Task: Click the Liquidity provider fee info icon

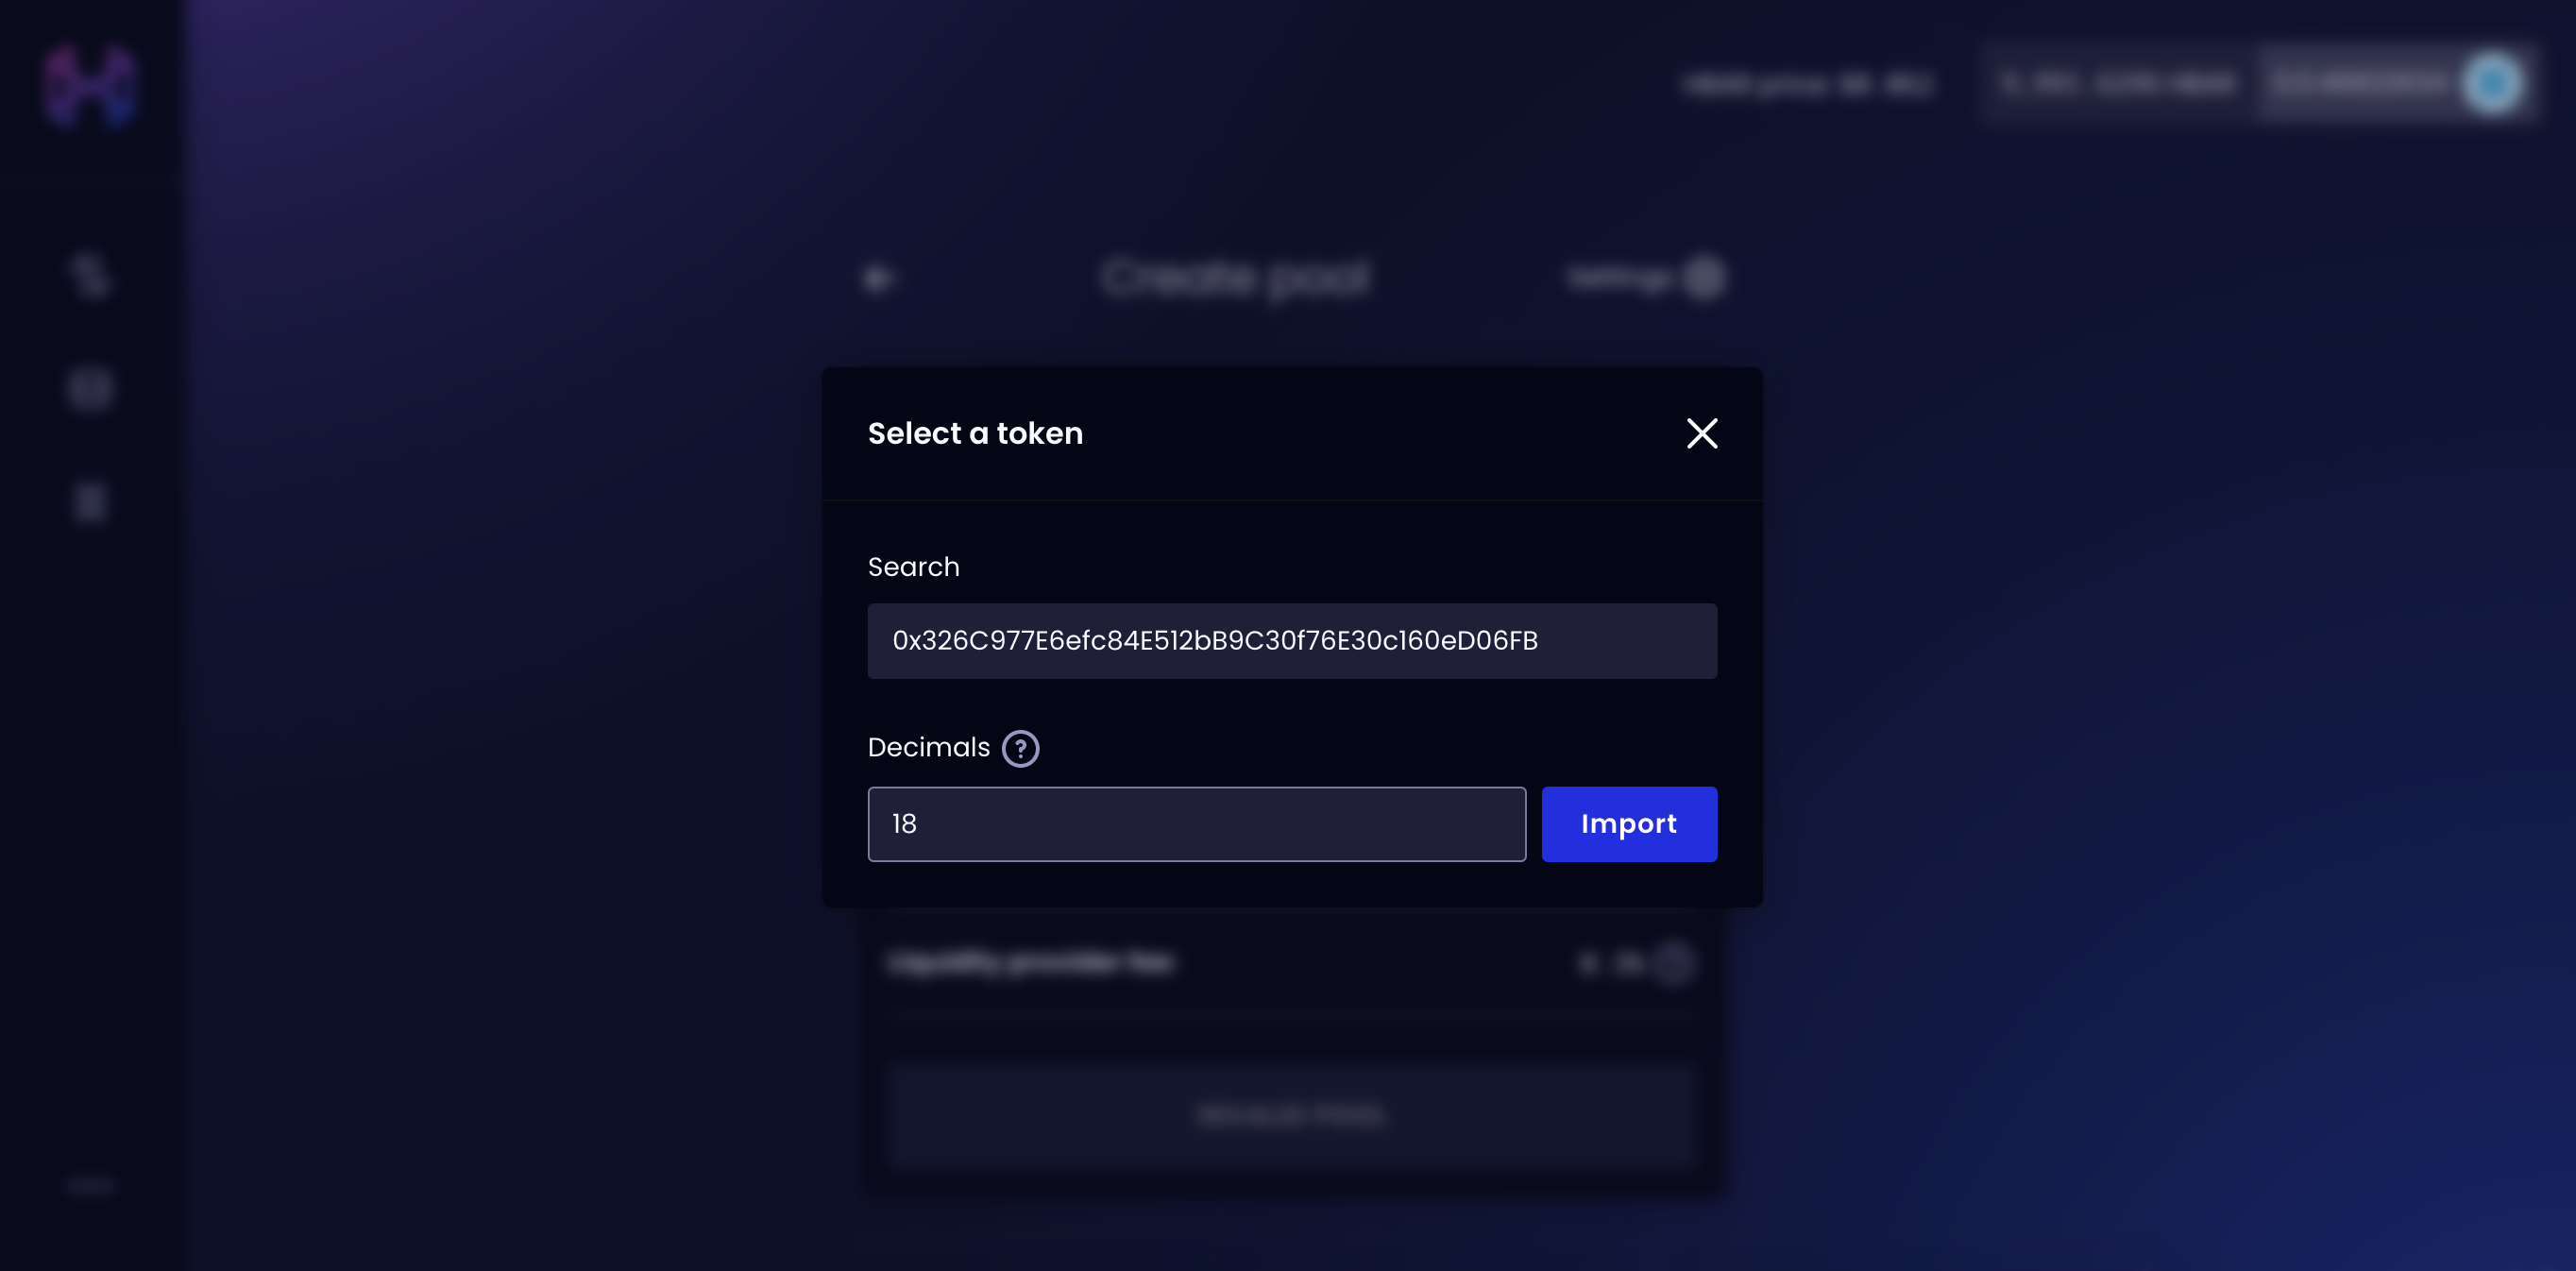Action: (x=1675, y=964)
